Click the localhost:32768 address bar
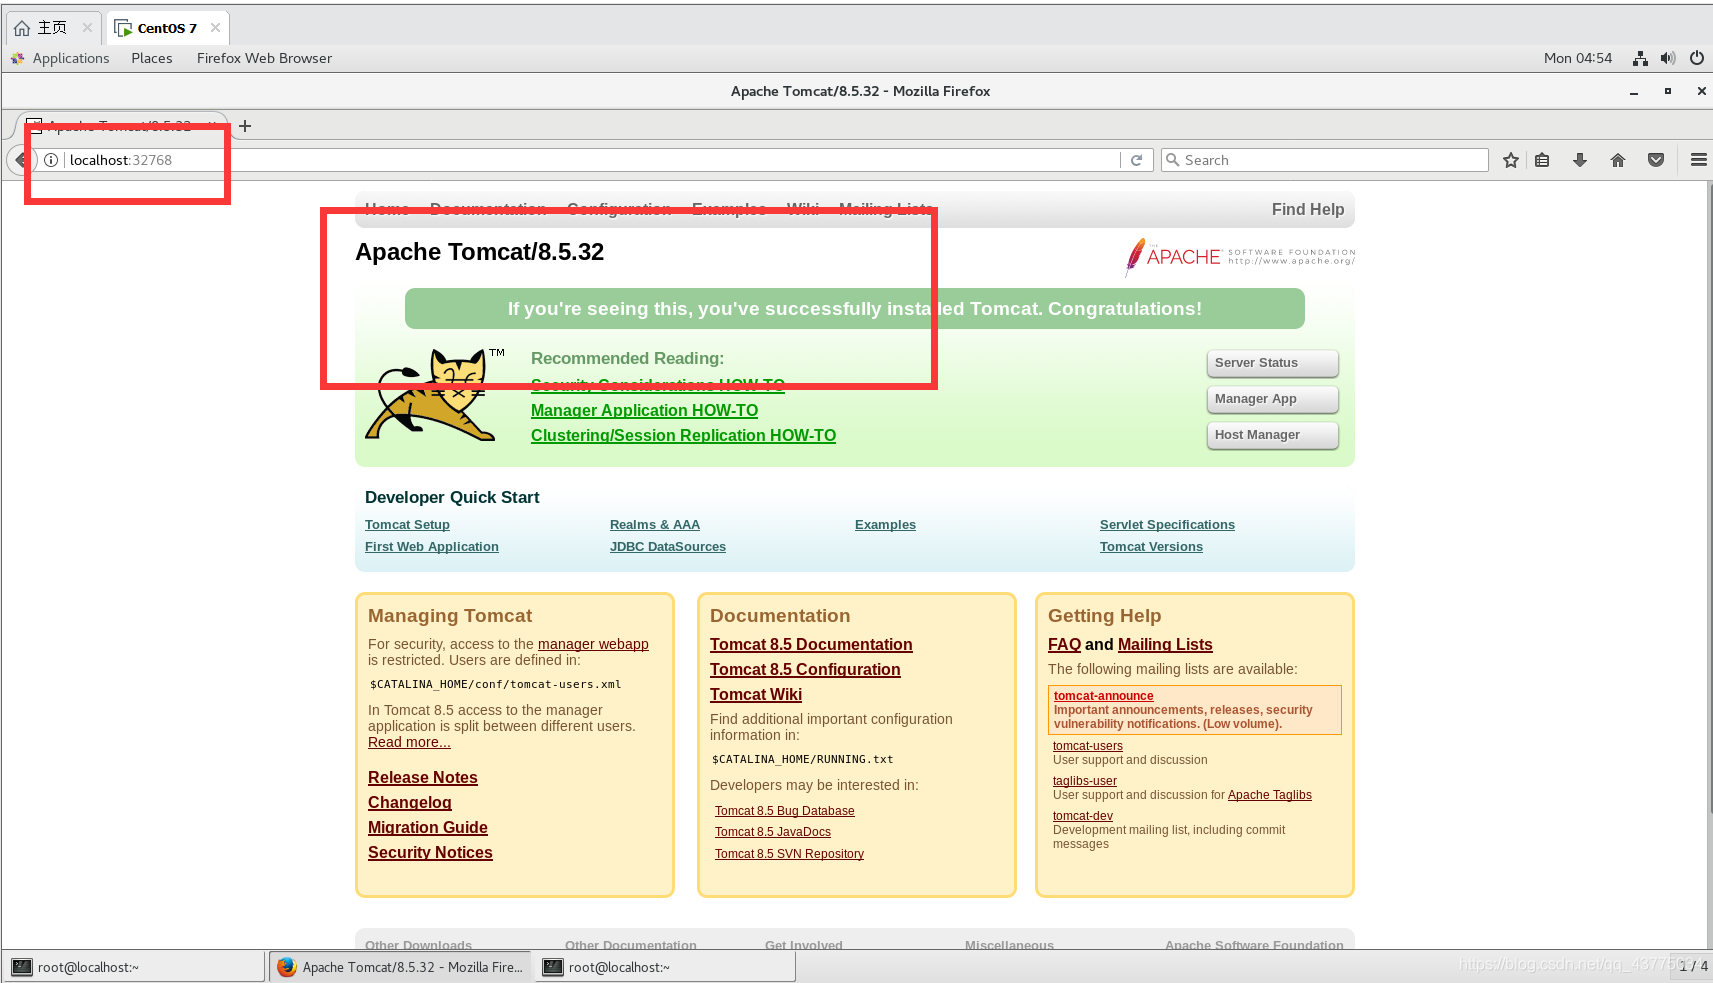The image size is (1713, 983). click(590, 160)
